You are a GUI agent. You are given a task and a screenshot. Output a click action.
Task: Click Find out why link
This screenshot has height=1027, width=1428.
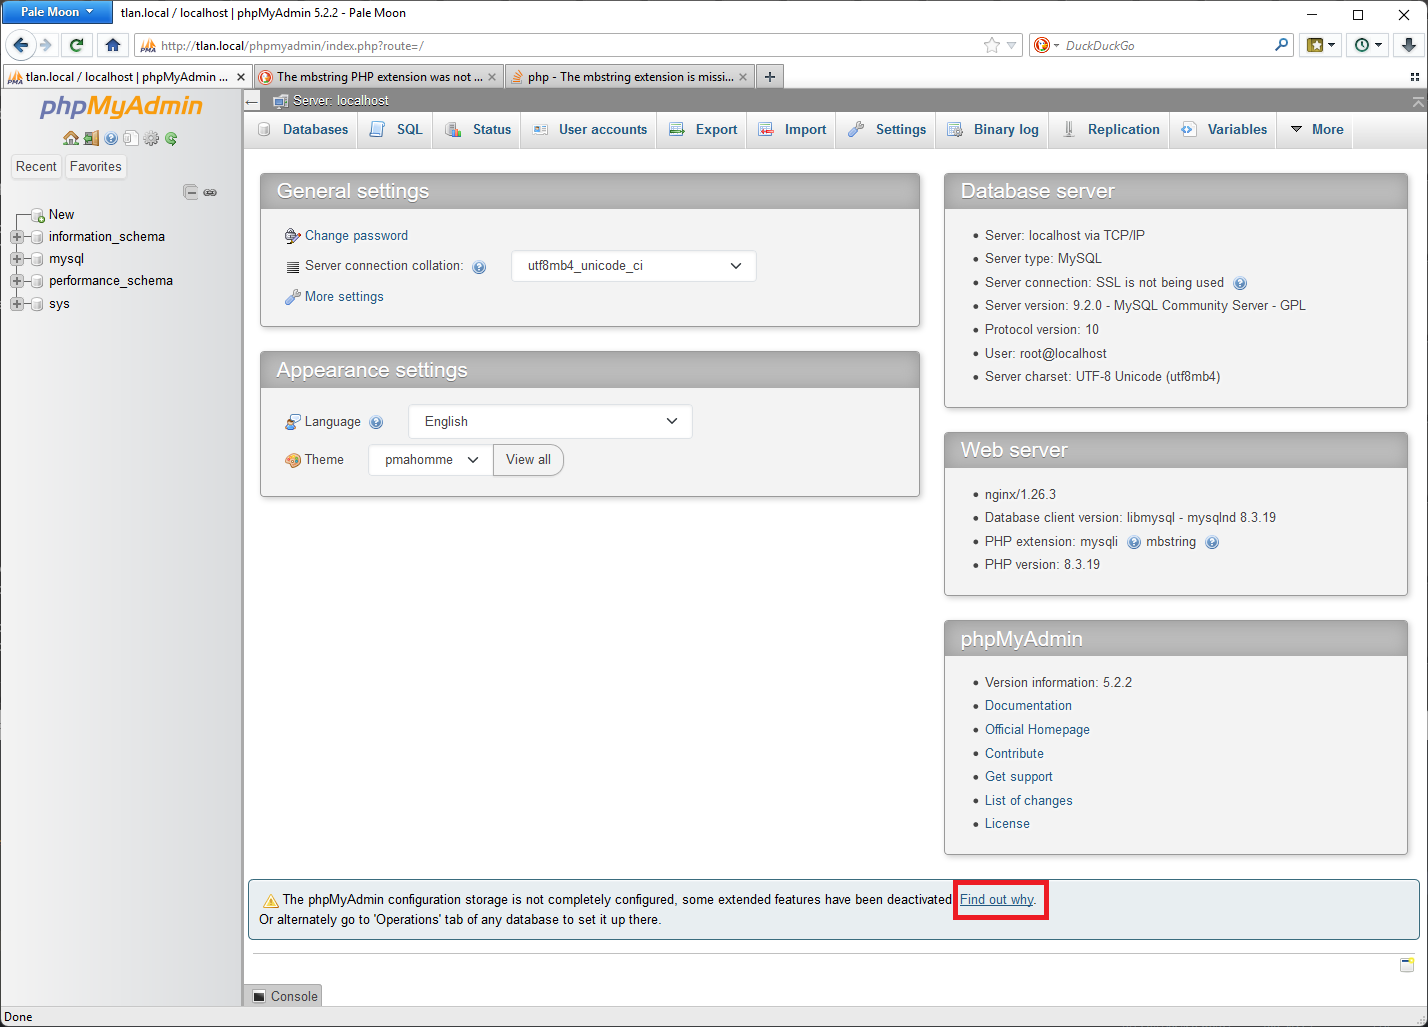(997, 900)
